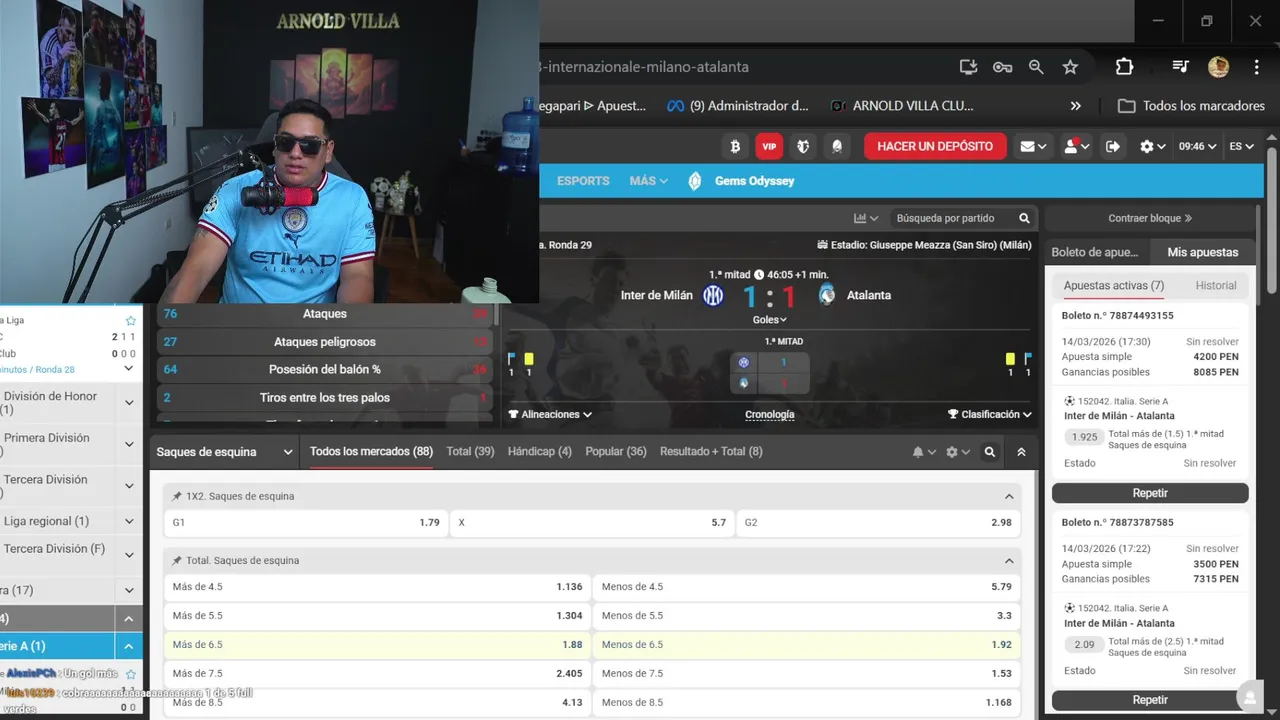Click the Gems Odyssey gem icon
The image size is (1280, 720).
(x=695, y=181)
